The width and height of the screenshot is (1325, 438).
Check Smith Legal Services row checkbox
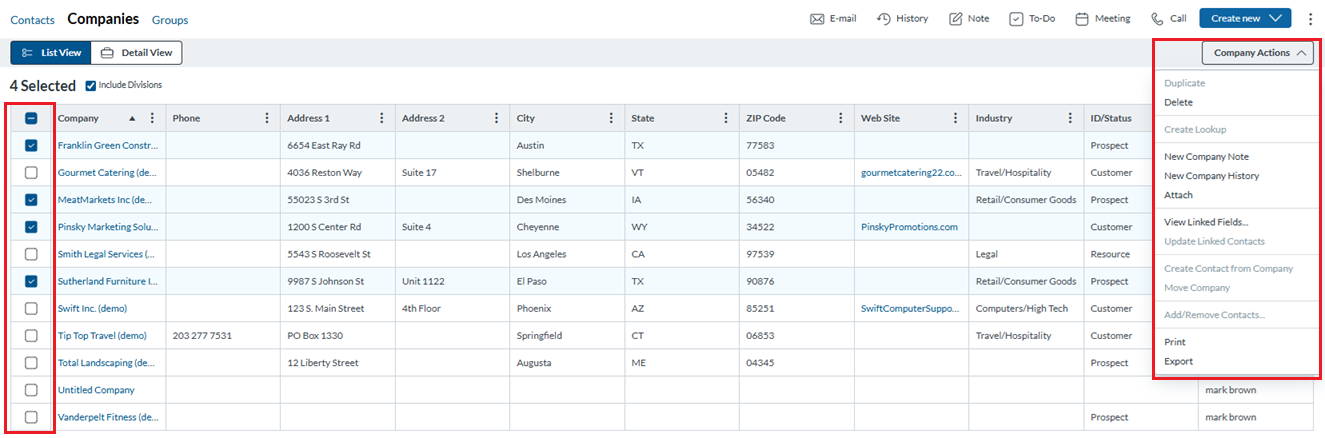coord(31,254)
